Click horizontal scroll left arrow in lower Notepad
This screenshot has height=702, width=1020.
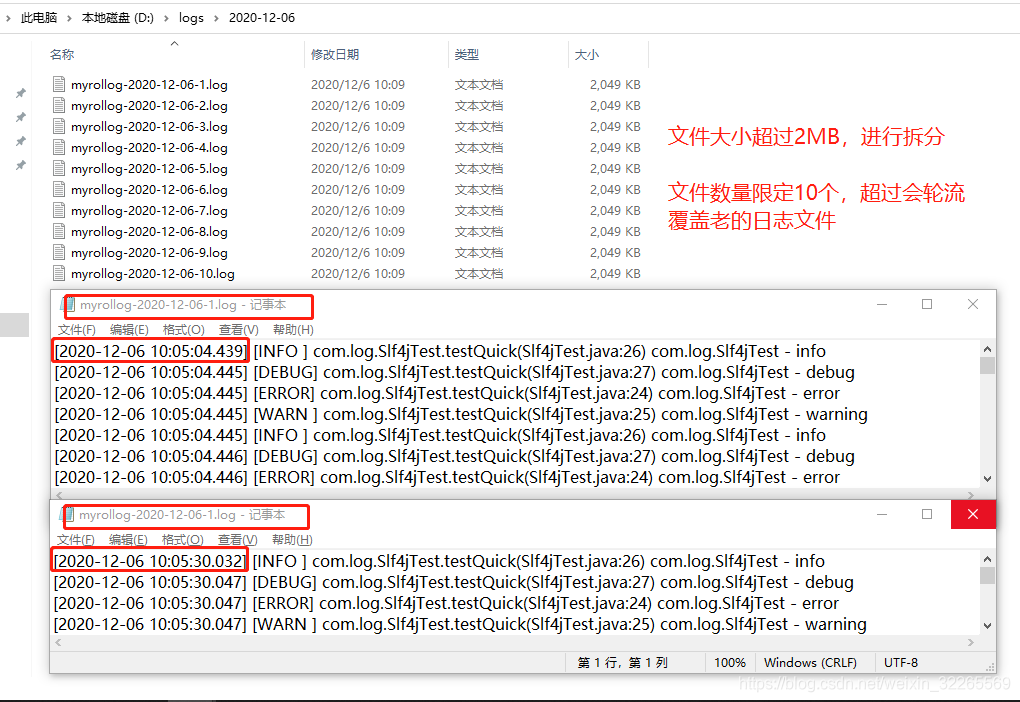(59, 642)
